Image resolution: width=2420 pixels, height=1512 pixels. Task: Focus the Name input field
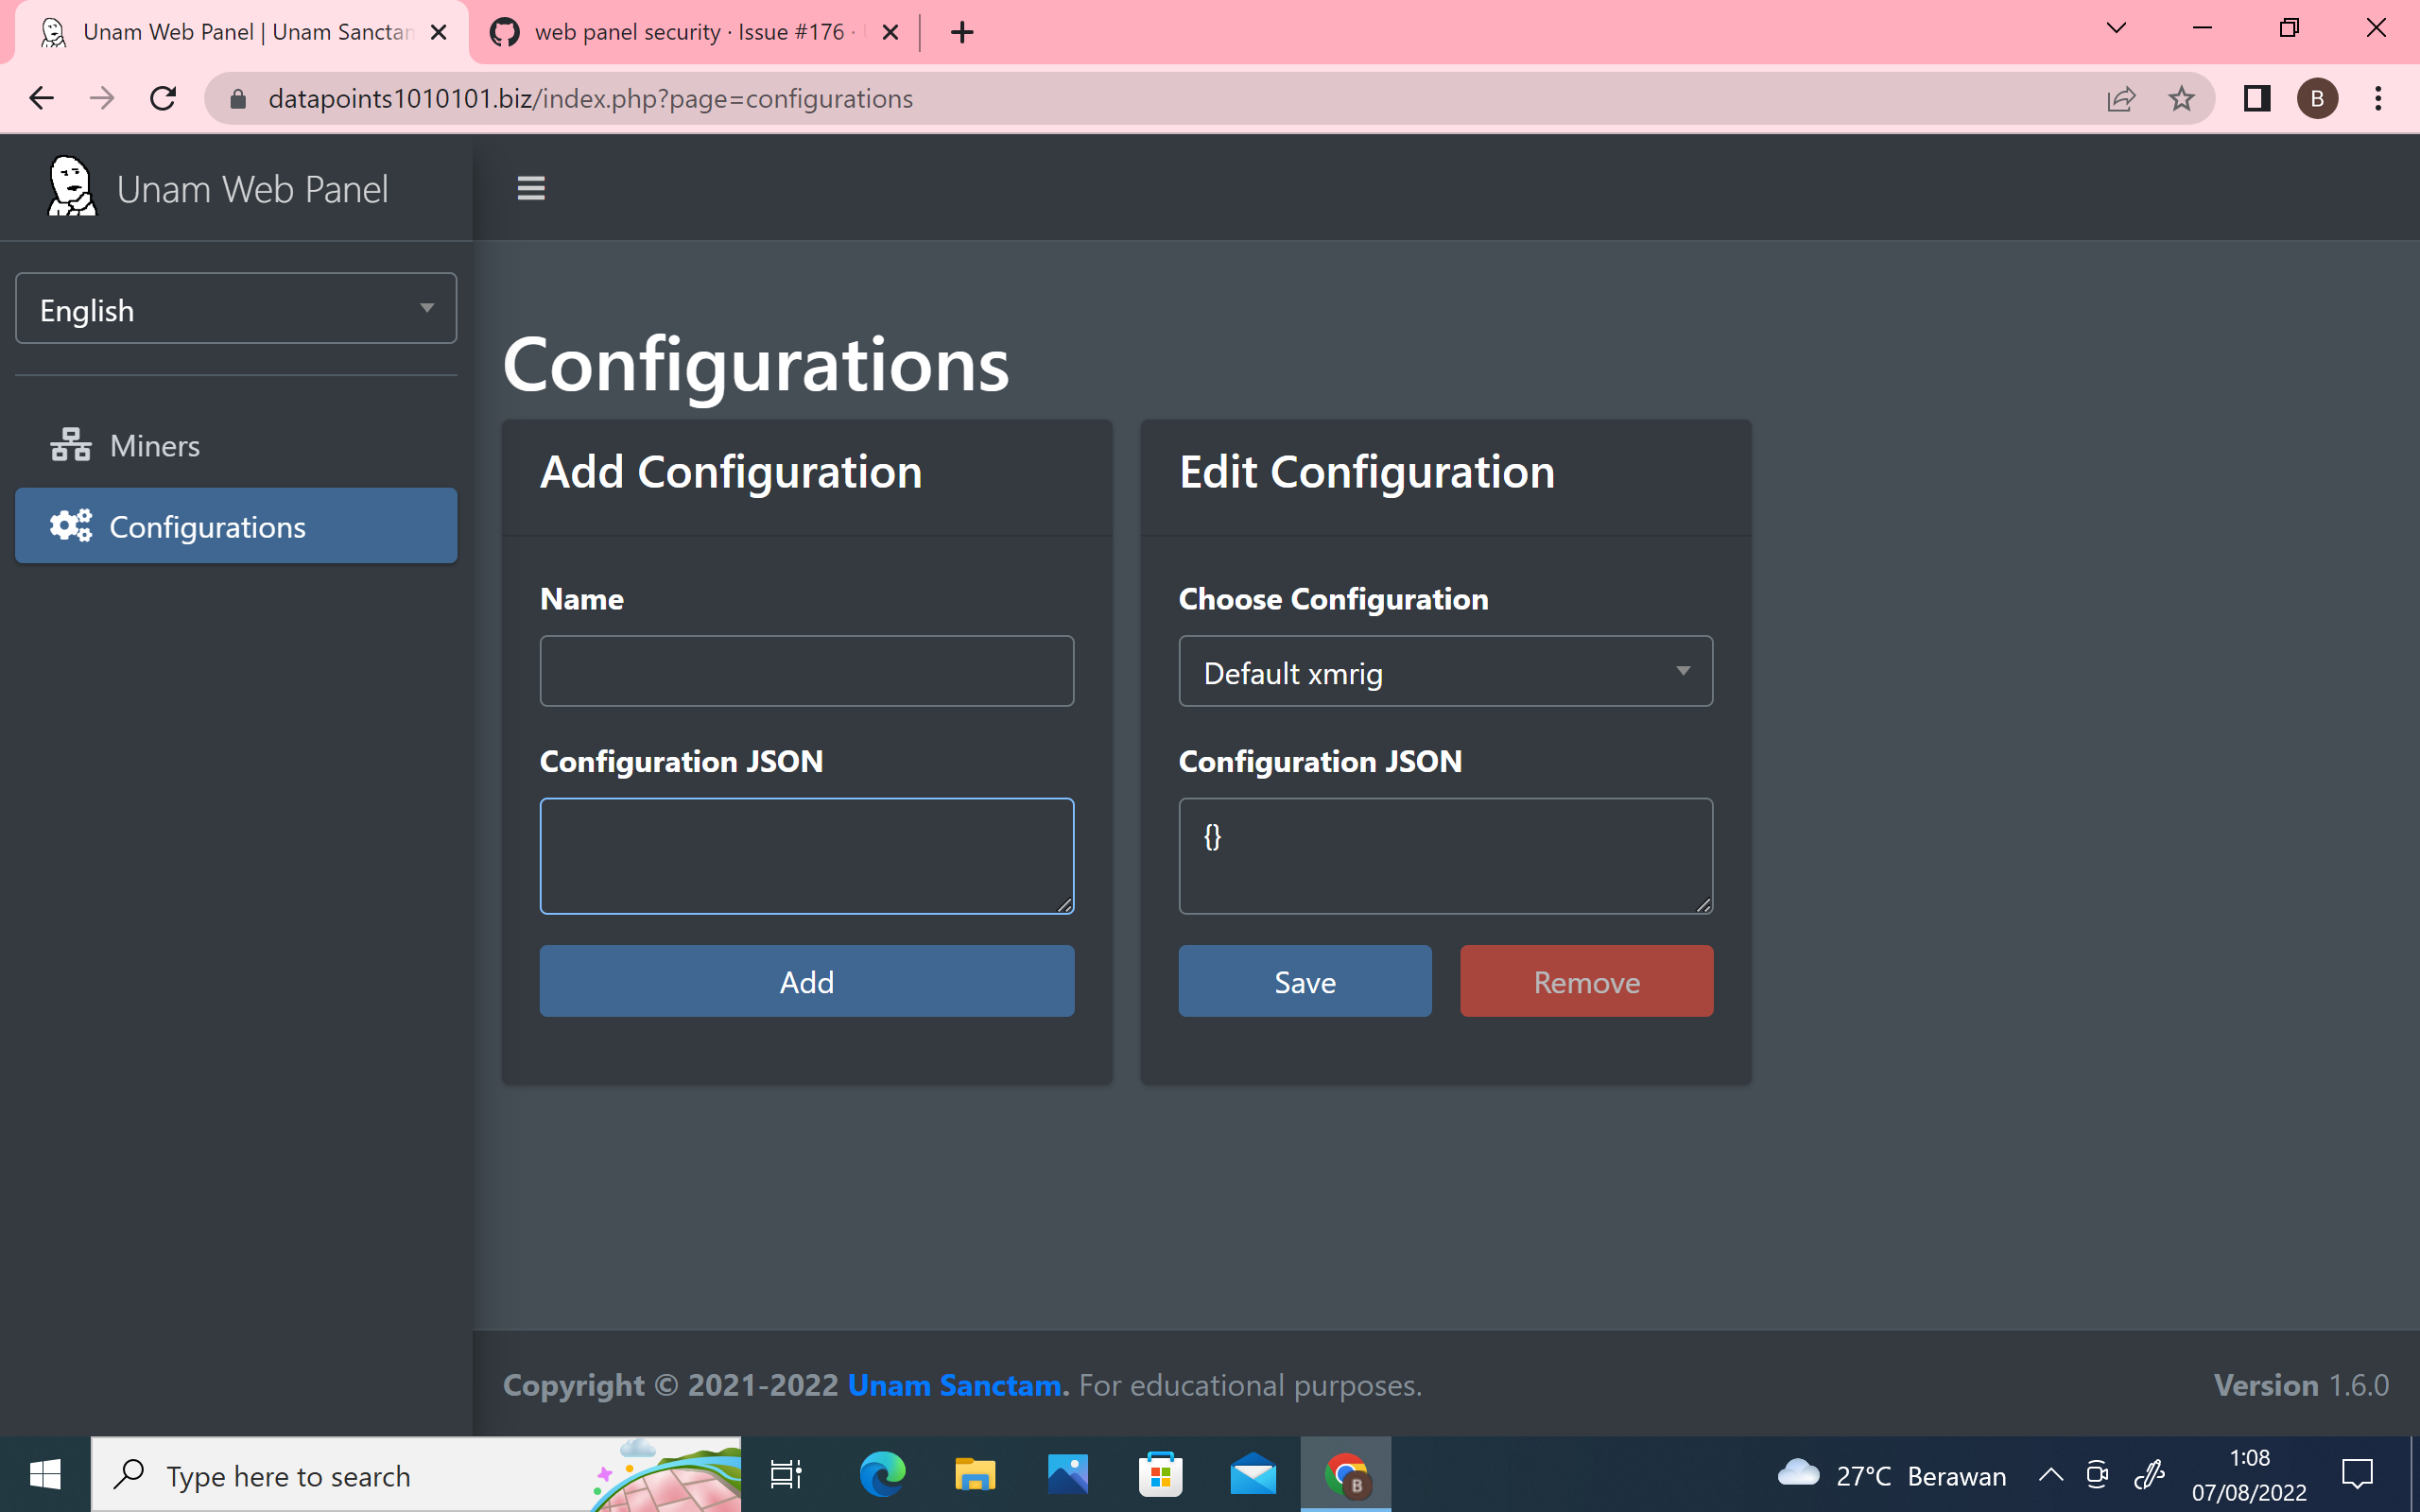click(x=806, y=671)
